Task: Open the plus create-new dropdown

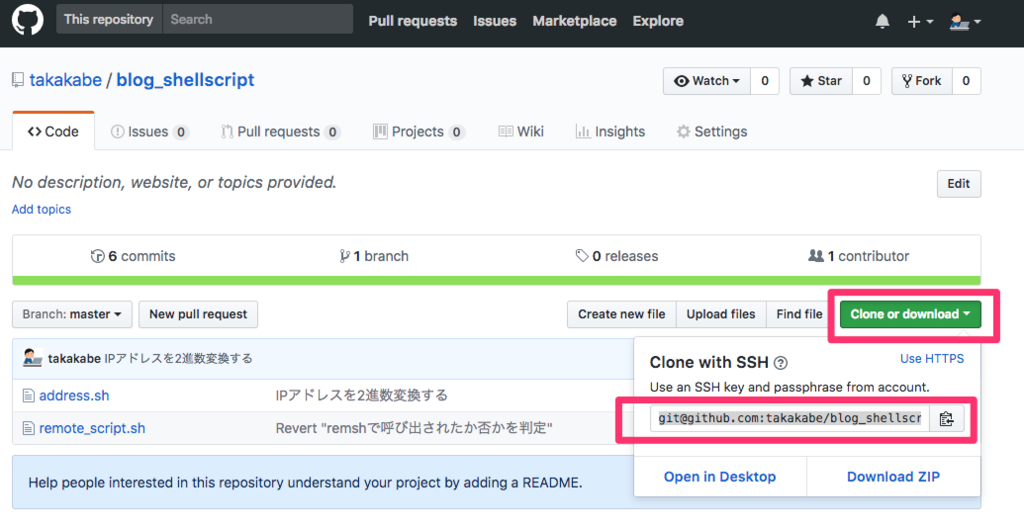Action: [x=920, y=22]
